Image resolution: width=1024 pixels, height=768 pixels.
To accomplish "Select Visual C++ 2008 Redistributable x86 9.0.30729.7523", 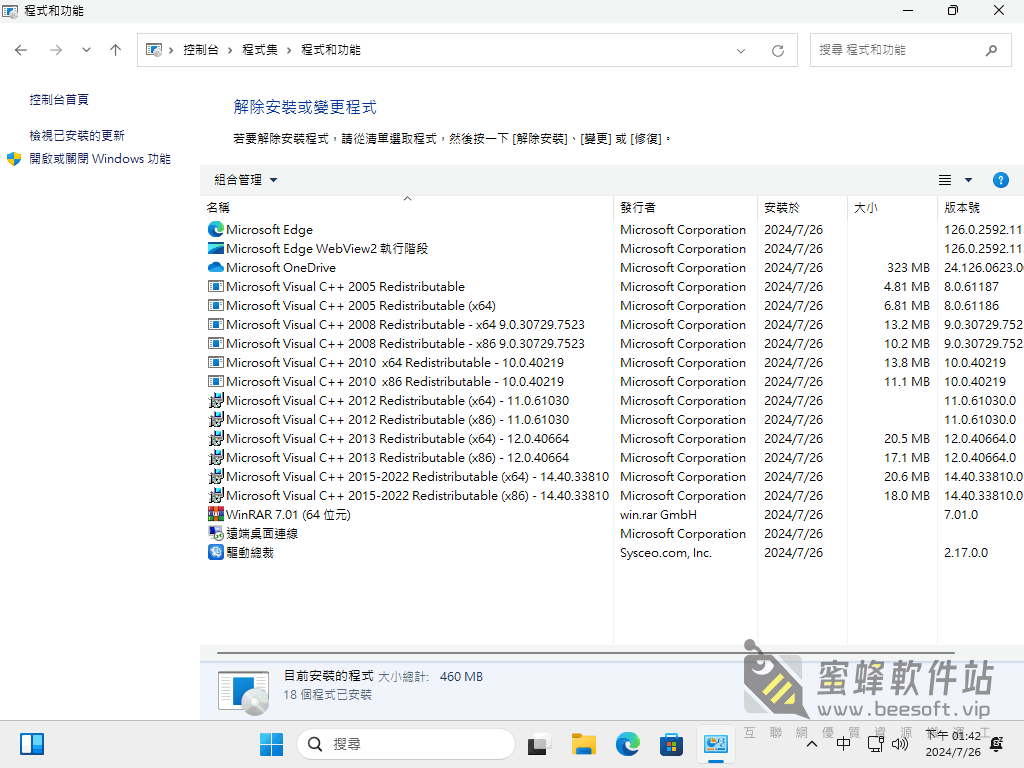I will click(x=406, y=344).
